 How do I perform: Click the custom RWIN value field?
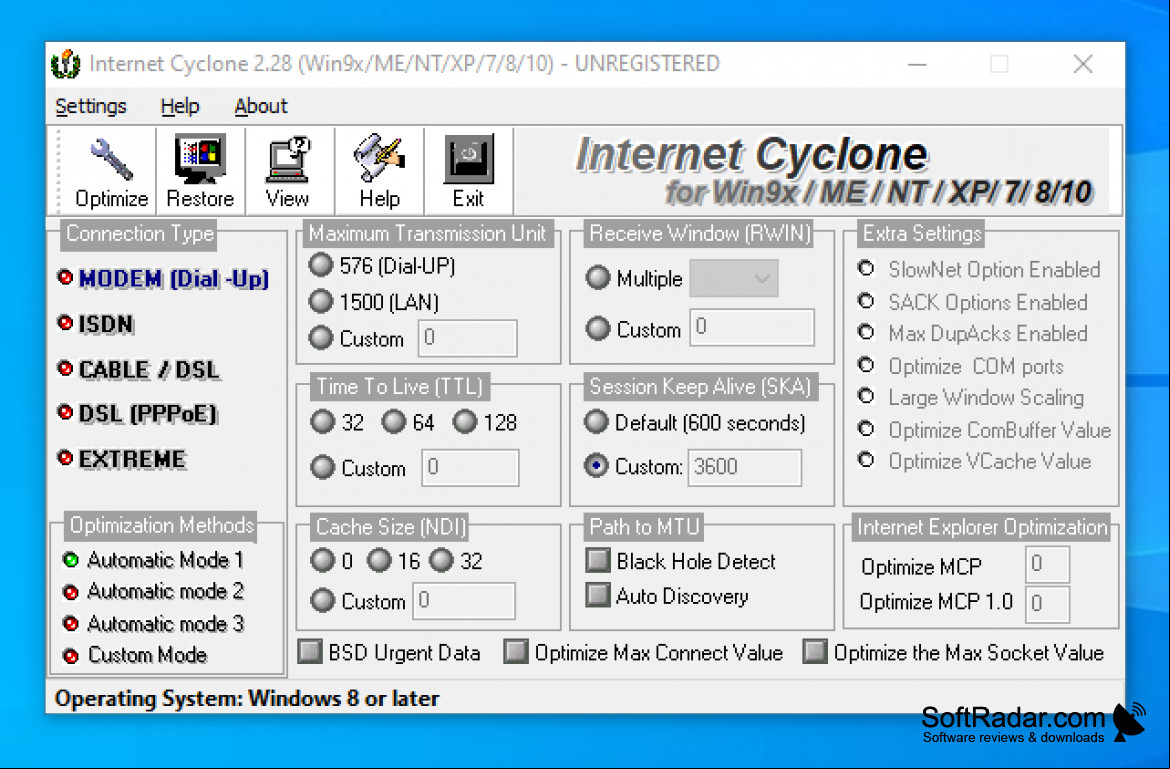point(751,327)
